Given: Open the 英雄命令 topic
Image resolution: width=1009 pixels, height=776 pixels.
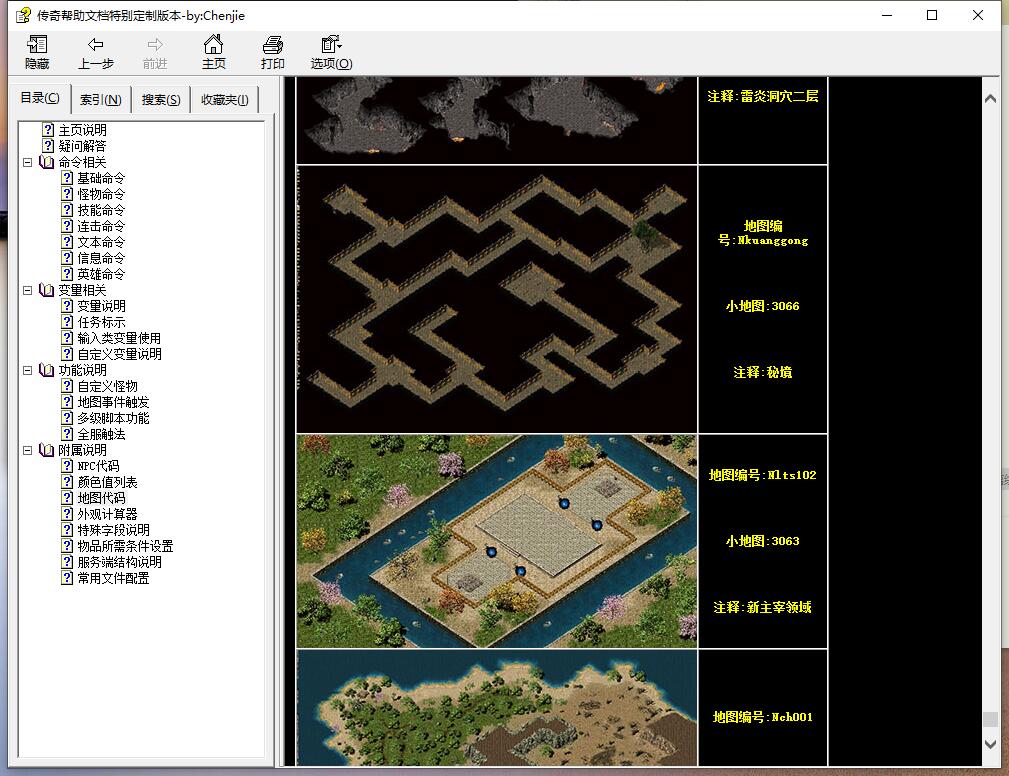Looking at the screenshot, I should pos(101,274).
